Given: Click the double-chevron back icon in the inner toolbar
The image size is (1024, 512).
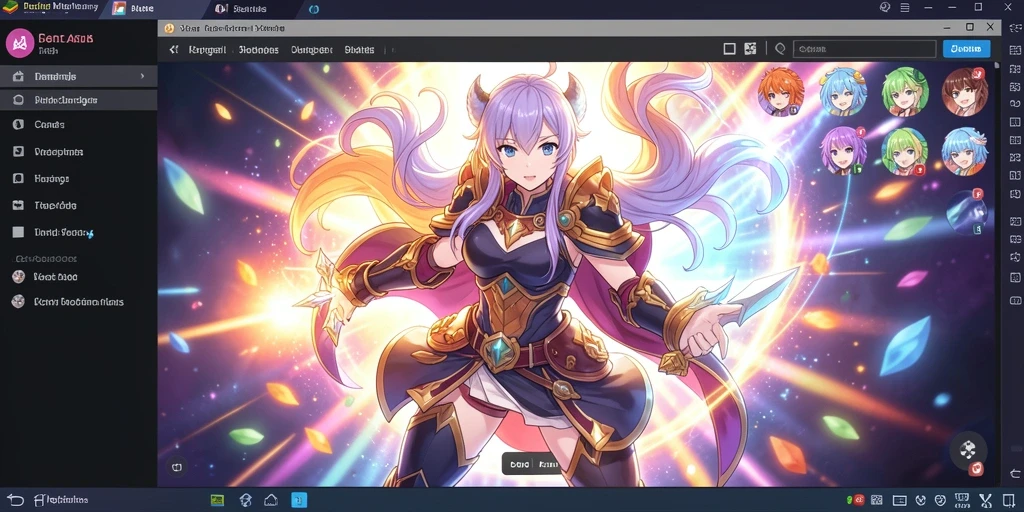Looking at the screenshot, I should 173,50.
